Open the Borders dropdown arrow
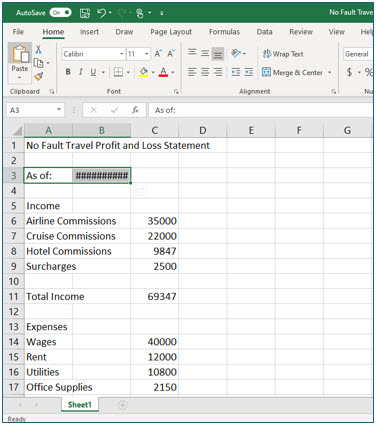The width and height of the screenshot is (376, 424). click(128, 72)
